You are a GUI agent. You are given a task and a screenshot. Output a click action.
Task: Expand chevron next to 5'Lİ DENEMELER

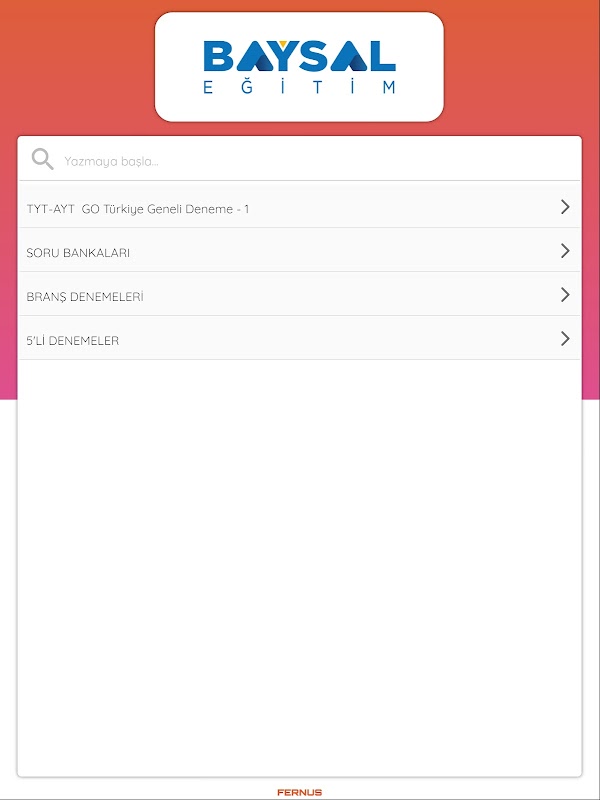(x=565, y=338)
